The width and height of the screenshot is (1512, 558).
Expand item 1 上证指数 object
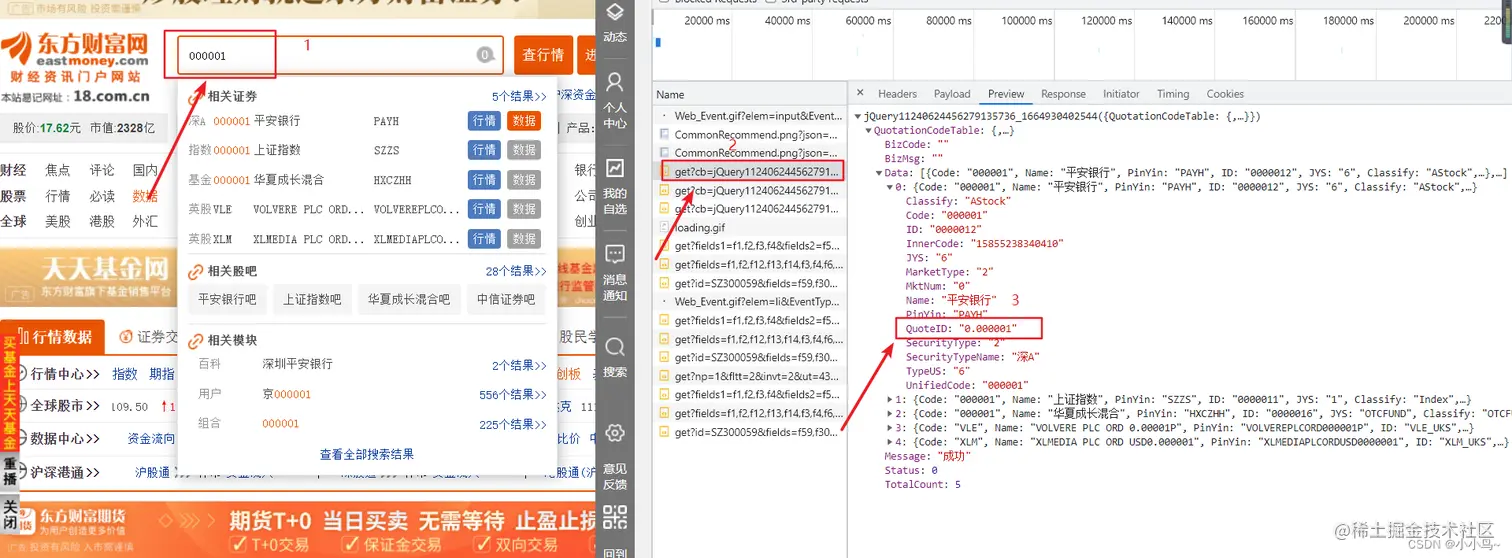point(890,399)
